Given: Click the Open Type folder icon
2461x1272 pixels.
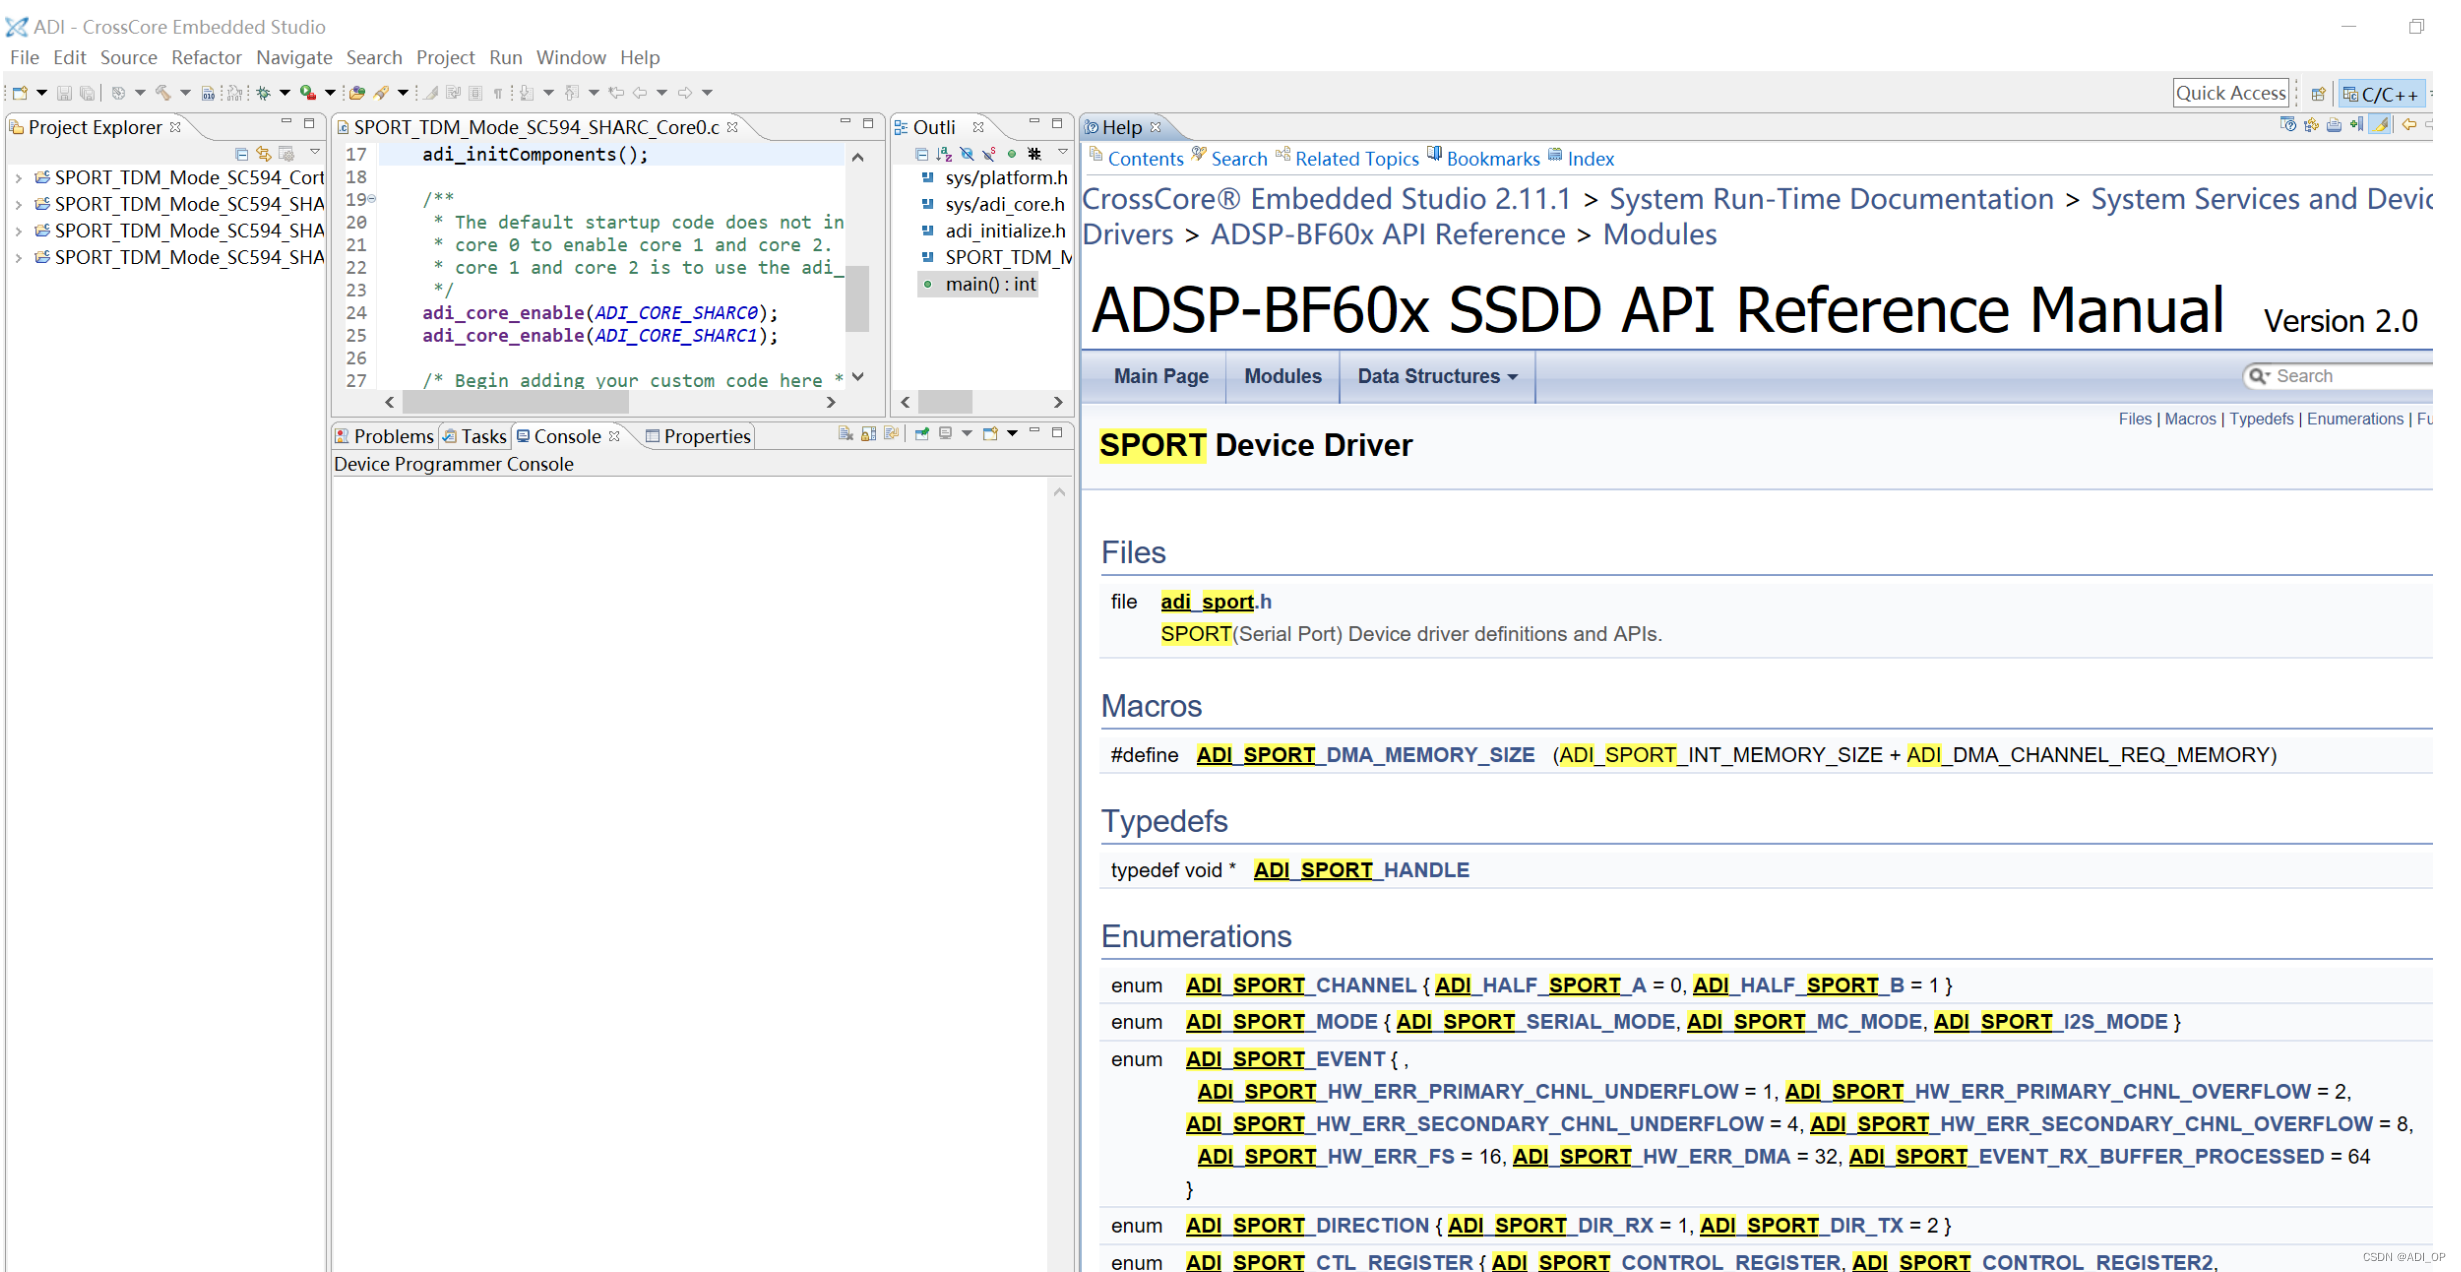Looking at the screenshot, I should pos(357,93).
